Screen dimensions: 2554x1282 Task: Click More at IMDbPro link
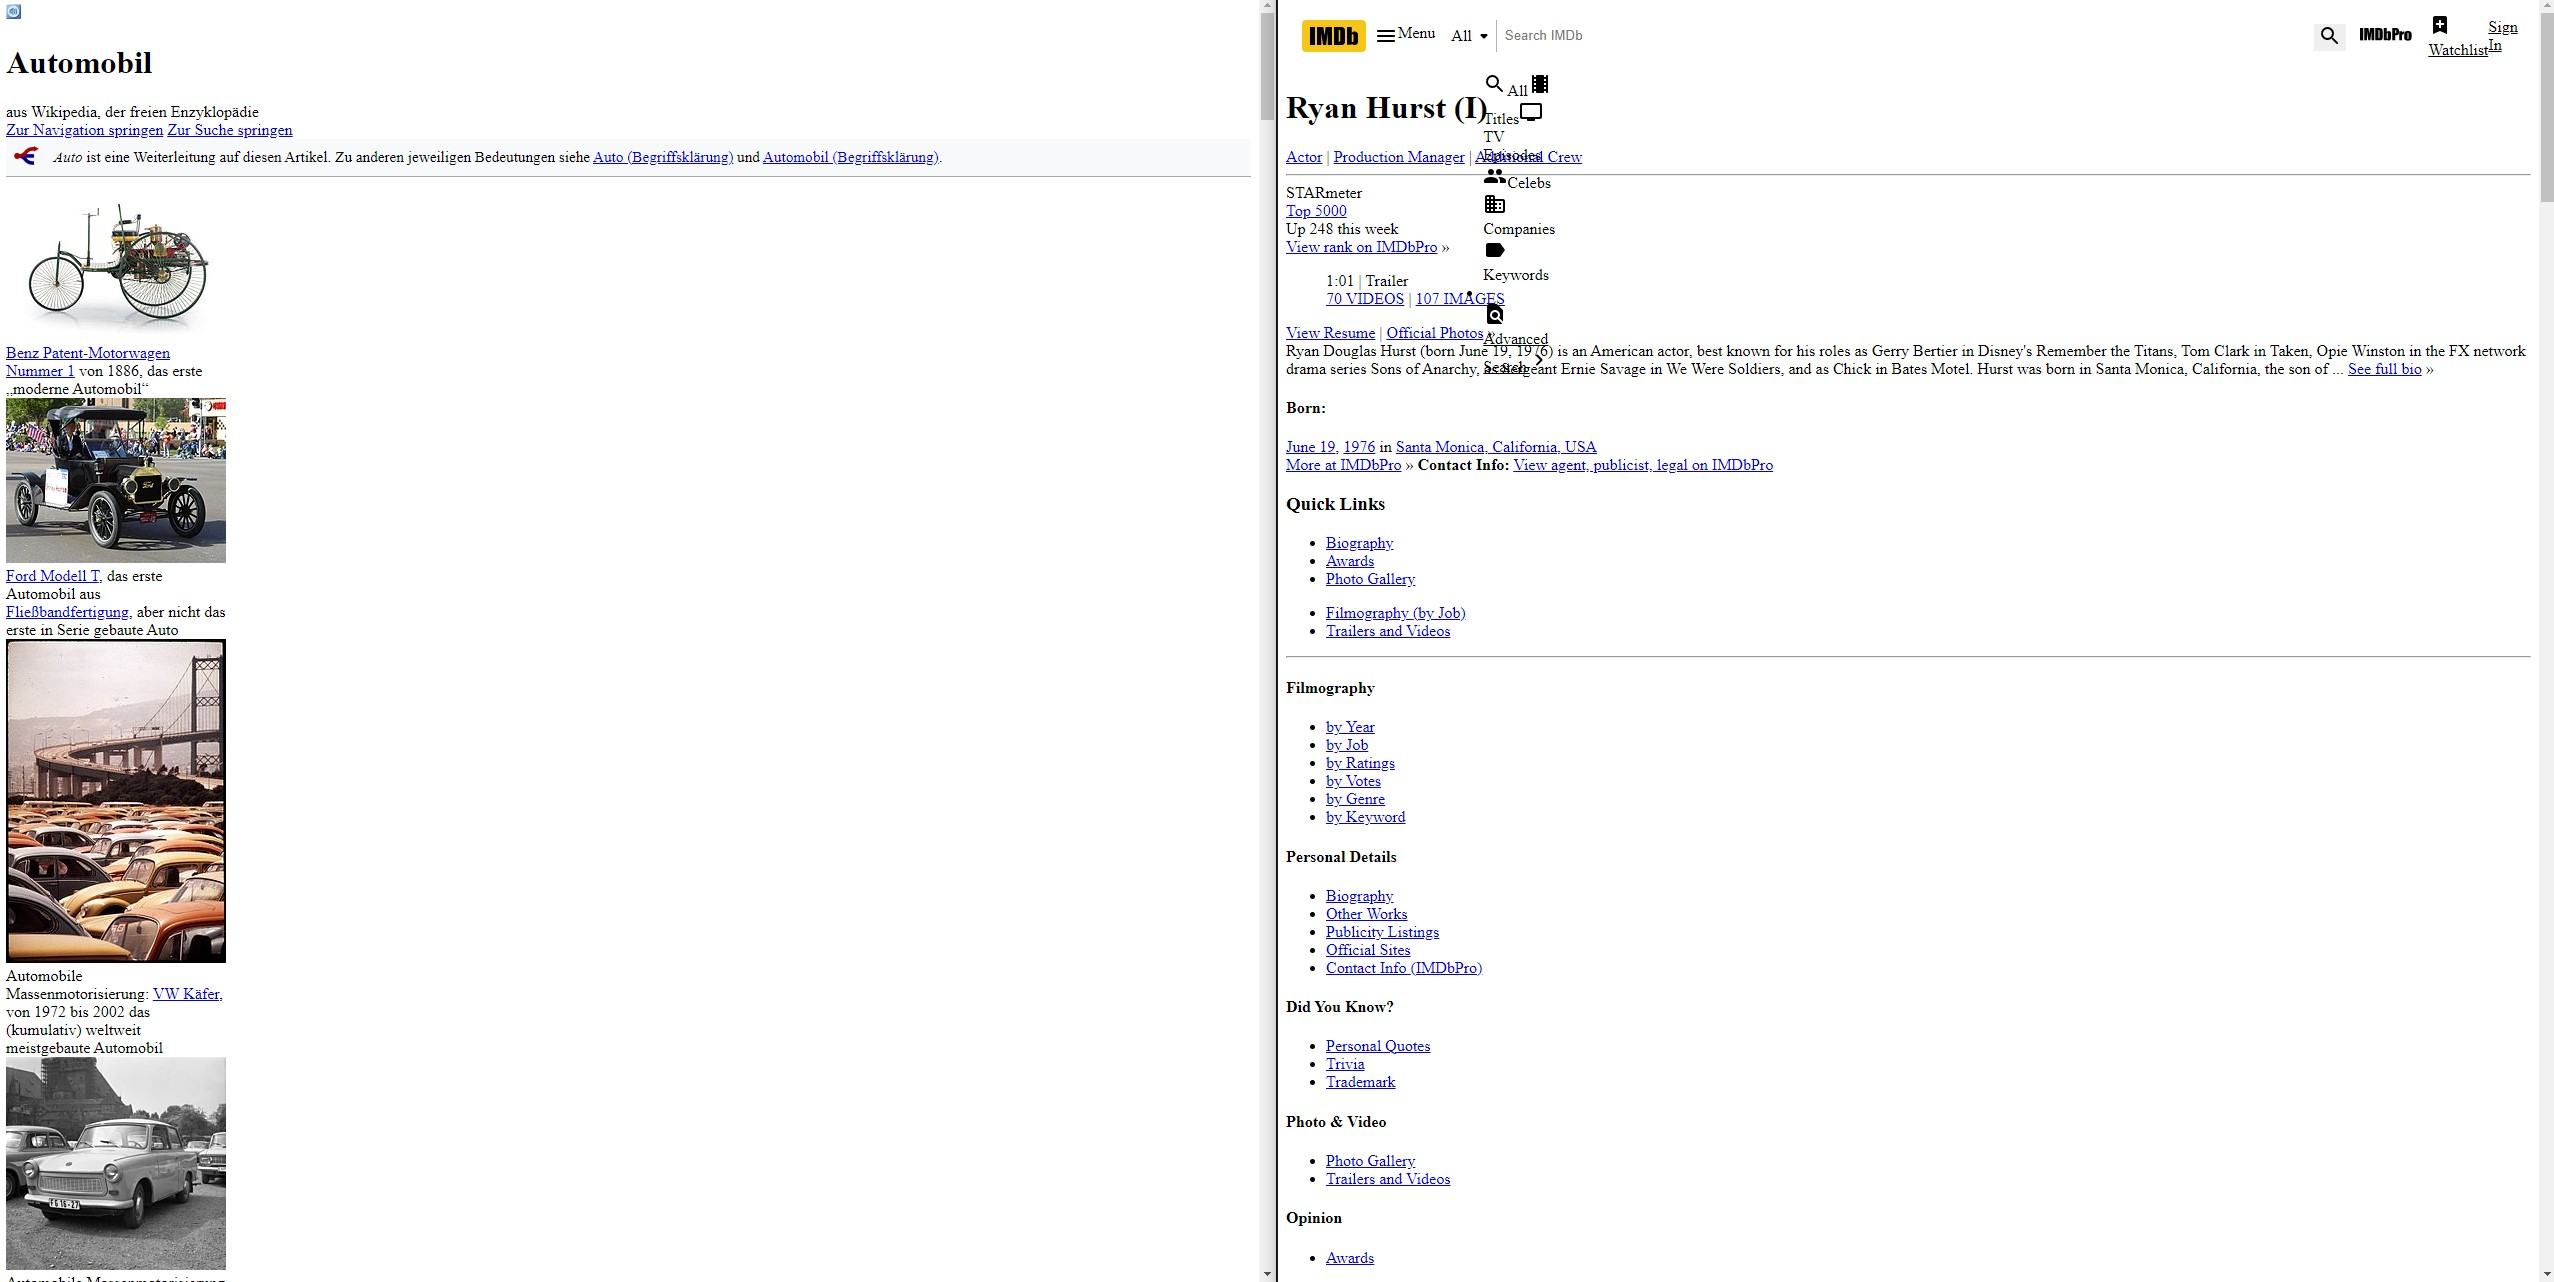coord(1343,465)
